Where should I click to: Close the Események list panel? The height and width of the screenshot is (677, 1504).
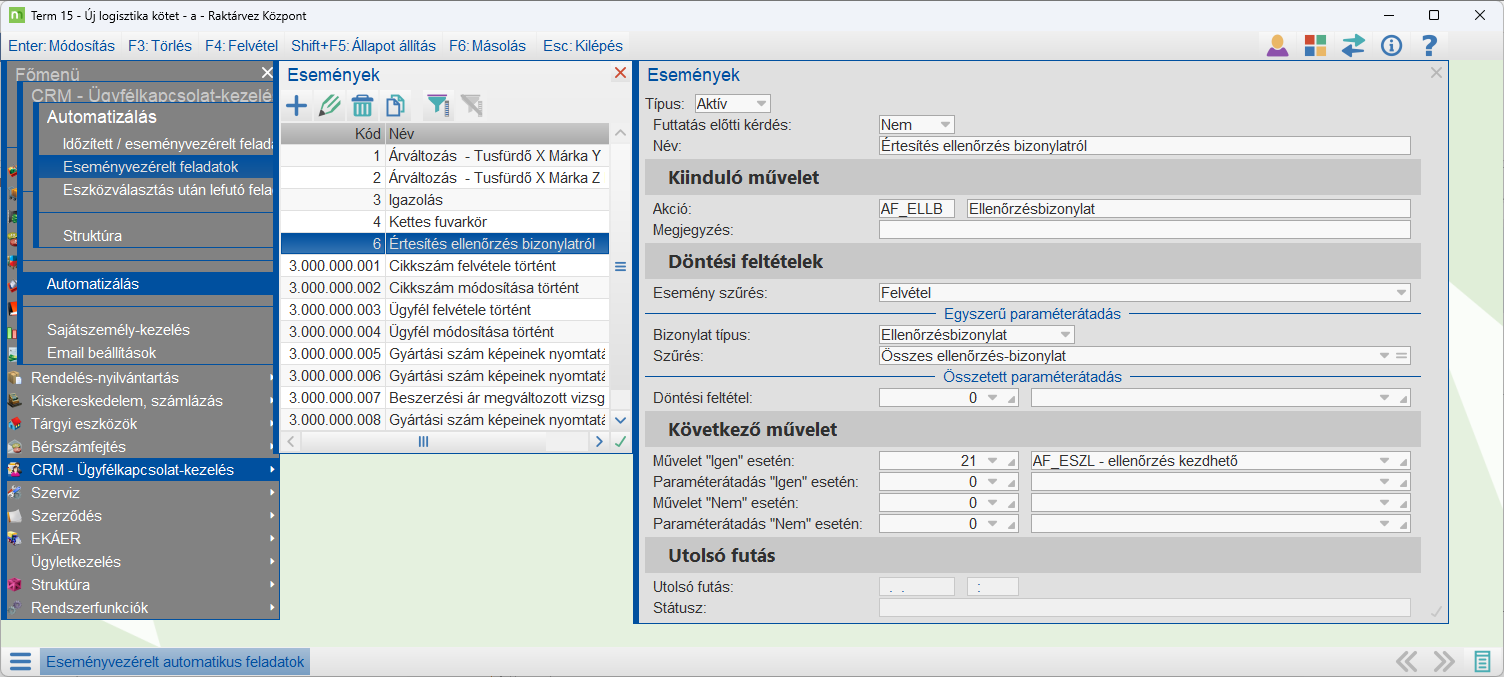[620, 73]
